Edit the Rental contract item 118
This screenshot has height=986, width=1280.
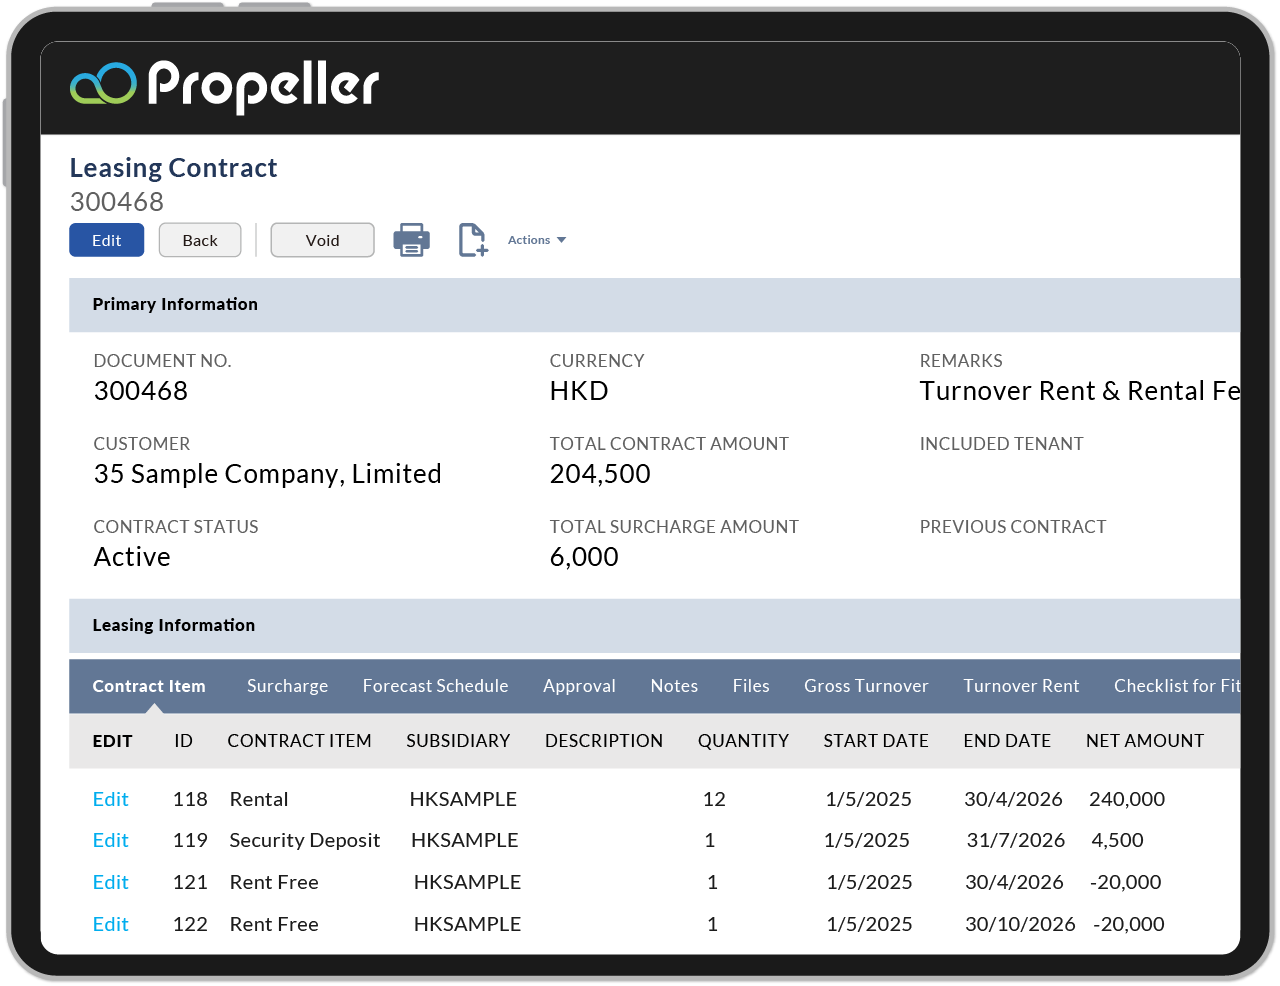[x=110, y=799]
